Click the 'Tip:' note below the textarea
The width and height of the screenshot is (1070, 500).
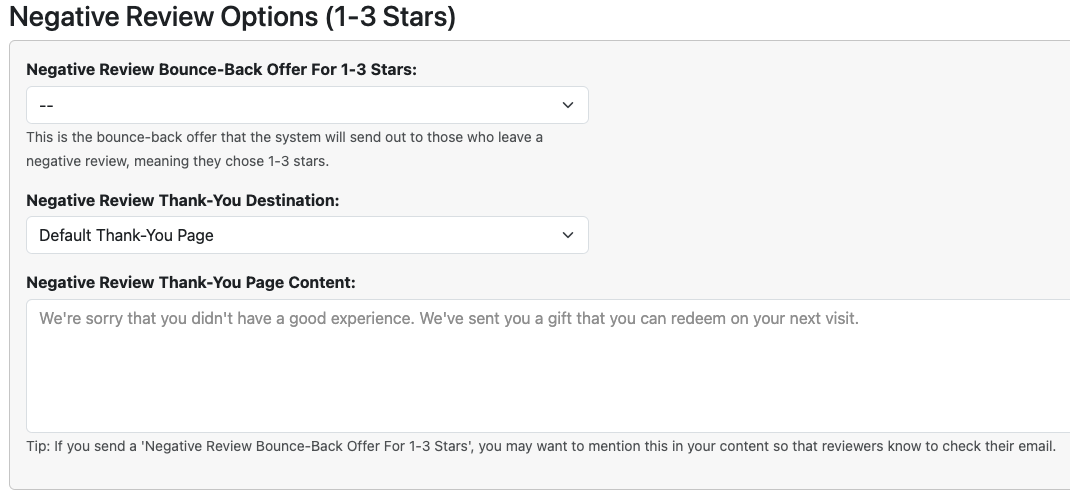coord(541,447)
